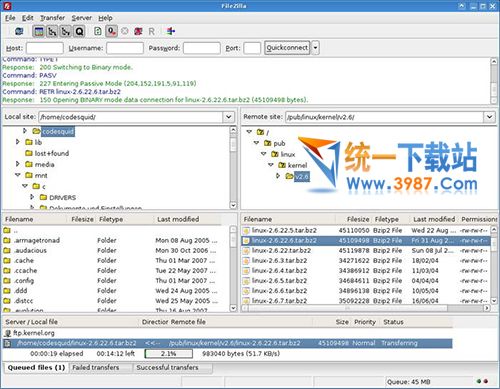Screen dimensions: 500x389
Task: Click the Host input field
Action: point(45,48)
